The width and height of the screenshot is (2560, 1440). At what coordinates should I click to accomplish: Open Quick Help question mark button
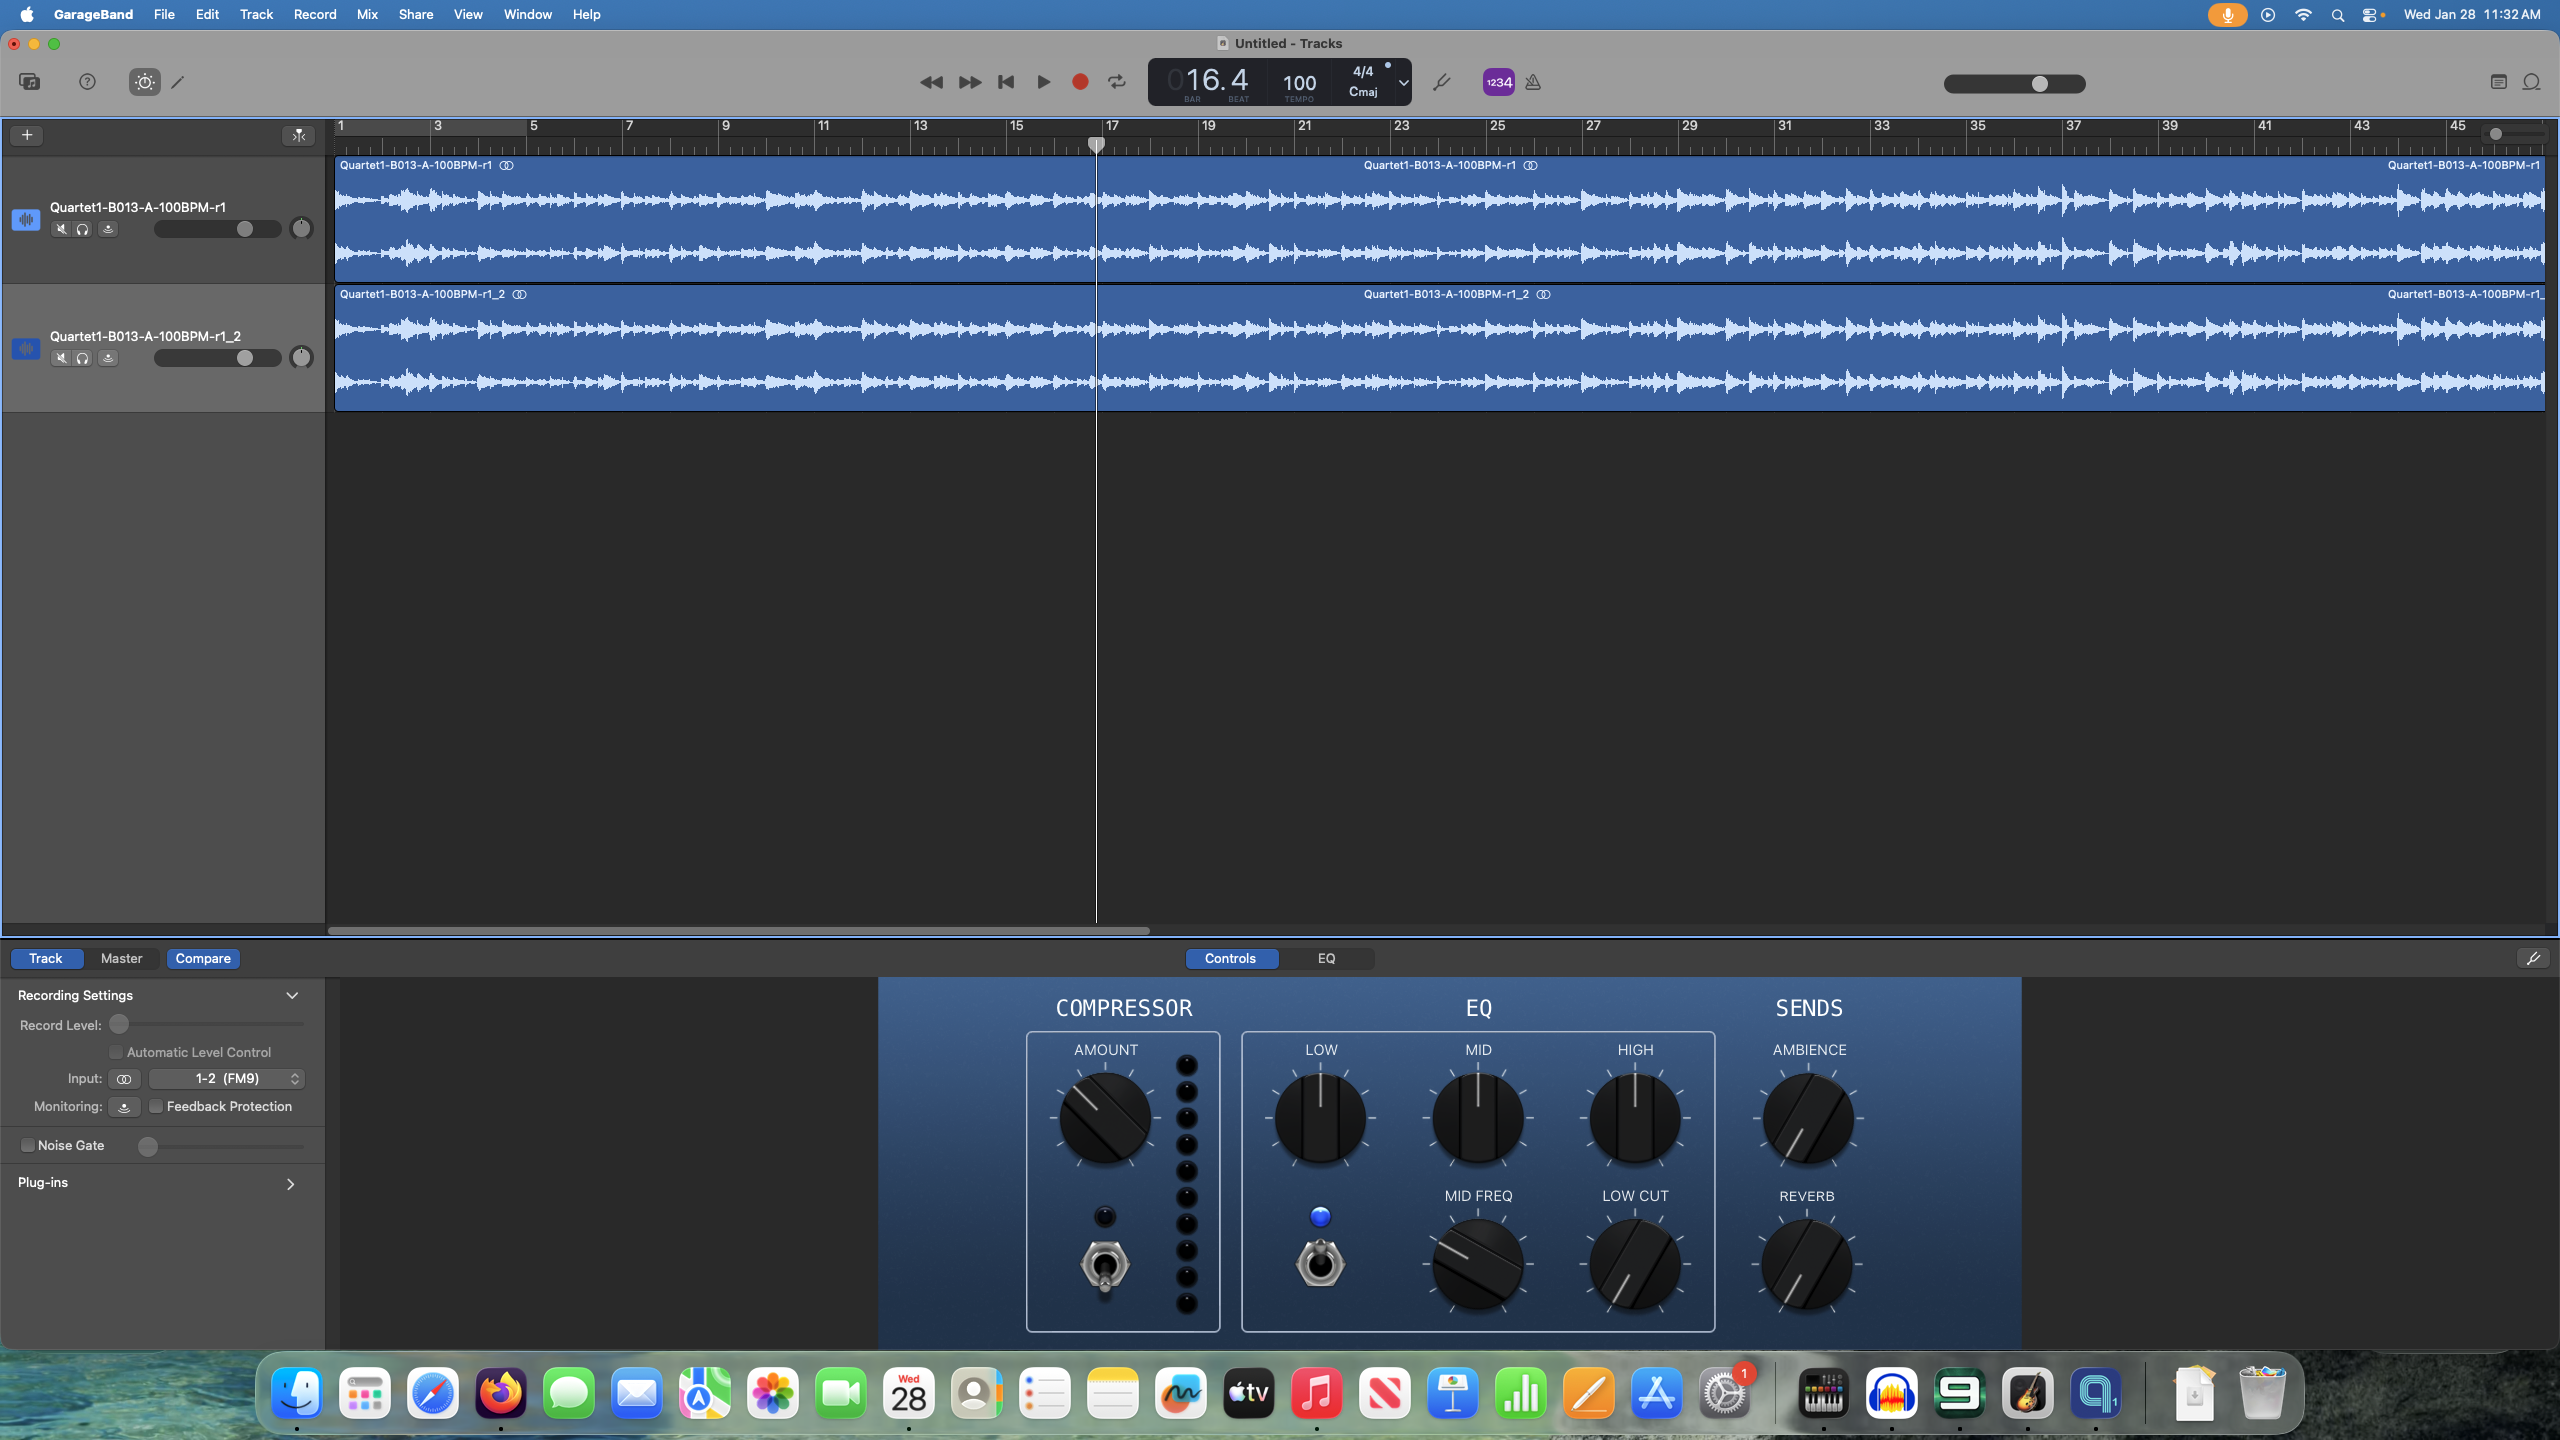point(87,82)
